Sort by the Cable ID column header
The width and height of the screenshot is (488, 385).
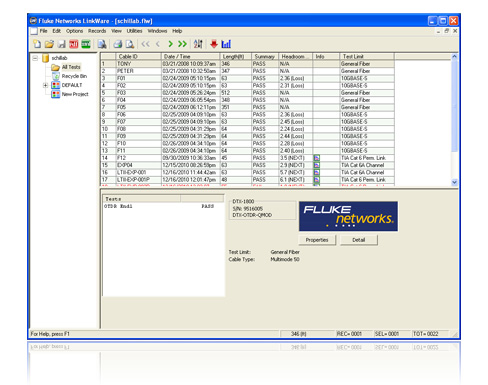[x=138, y=56]
